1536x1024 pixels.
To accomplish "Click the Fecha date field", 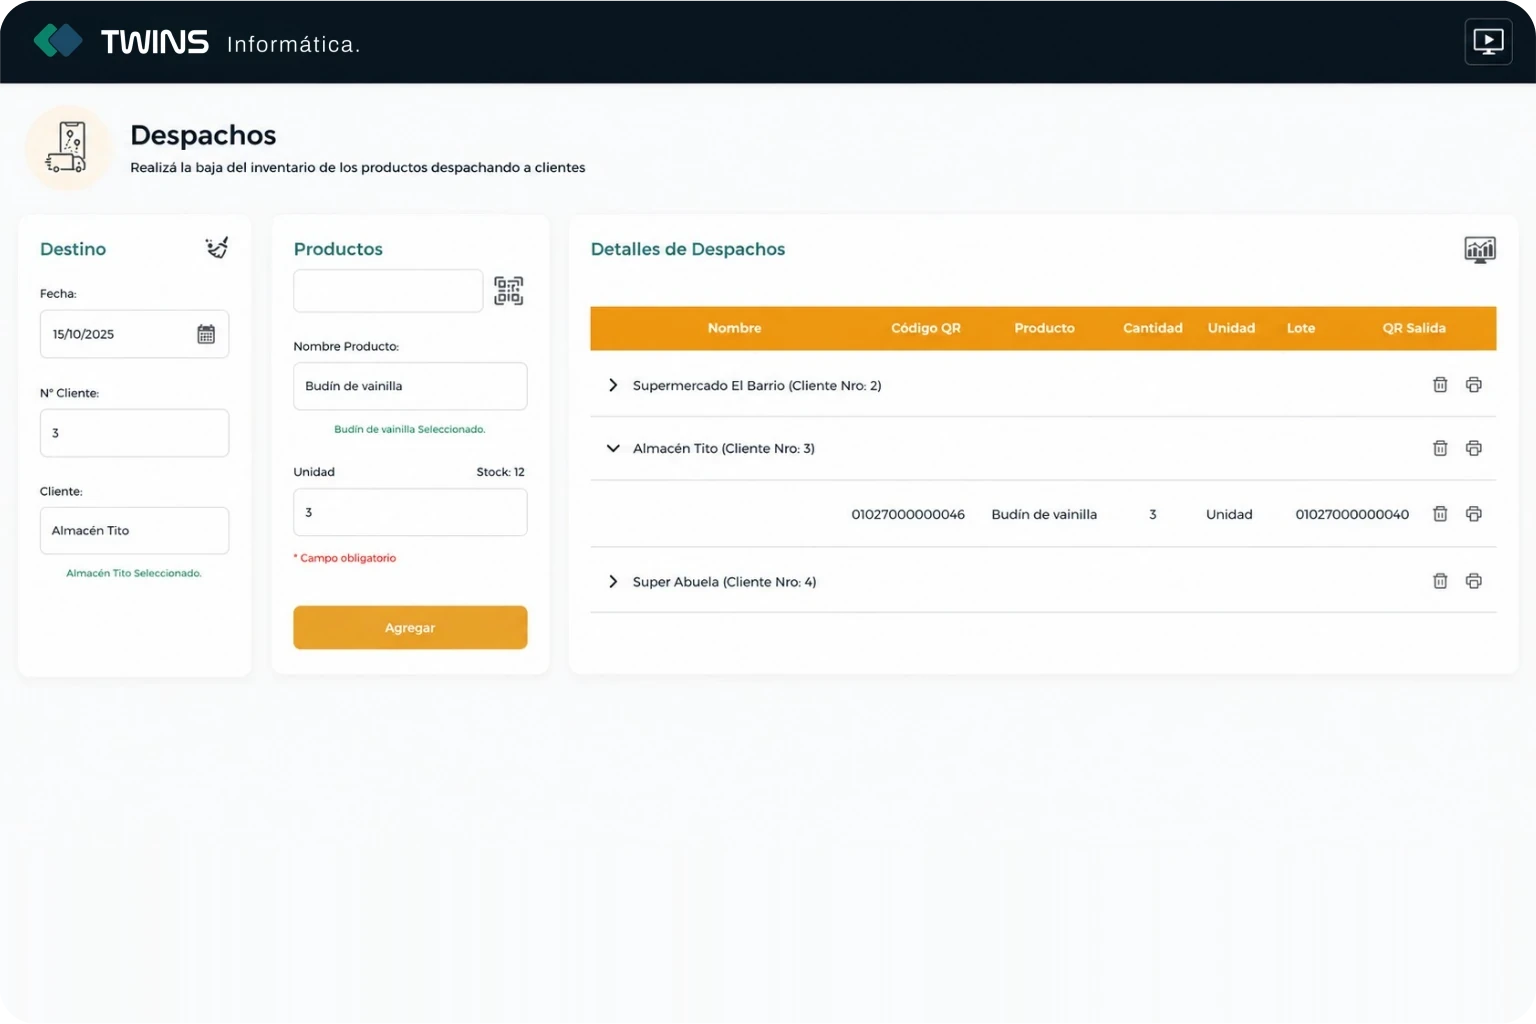I will 134,334.
